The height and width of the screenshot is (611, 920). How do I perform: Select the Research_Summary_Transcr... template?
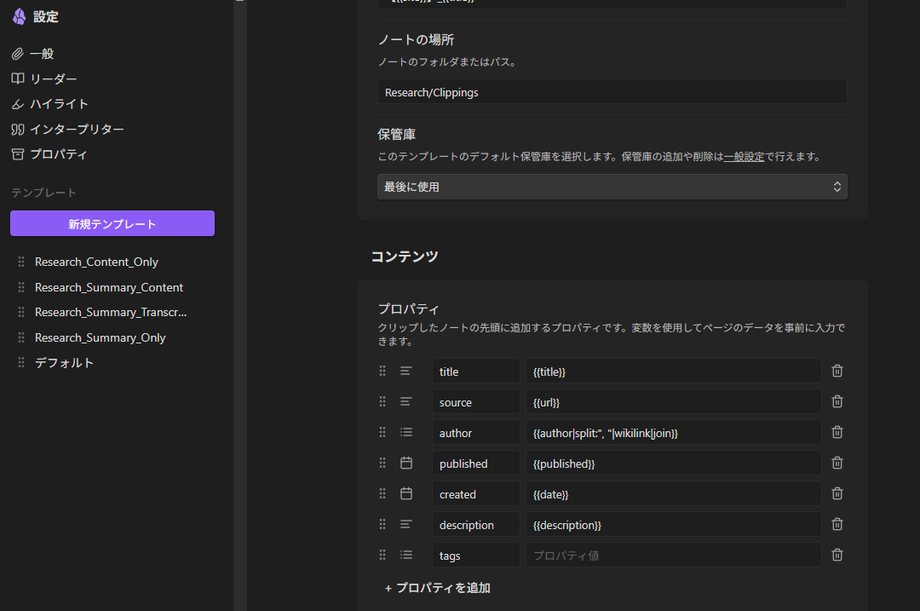click(x=110, y=312)
